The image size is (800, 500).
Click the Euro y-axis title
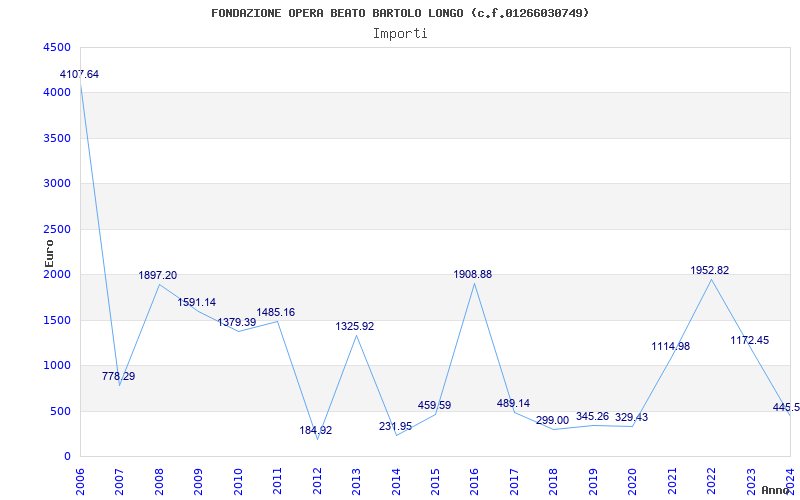(x=49, y=254)
